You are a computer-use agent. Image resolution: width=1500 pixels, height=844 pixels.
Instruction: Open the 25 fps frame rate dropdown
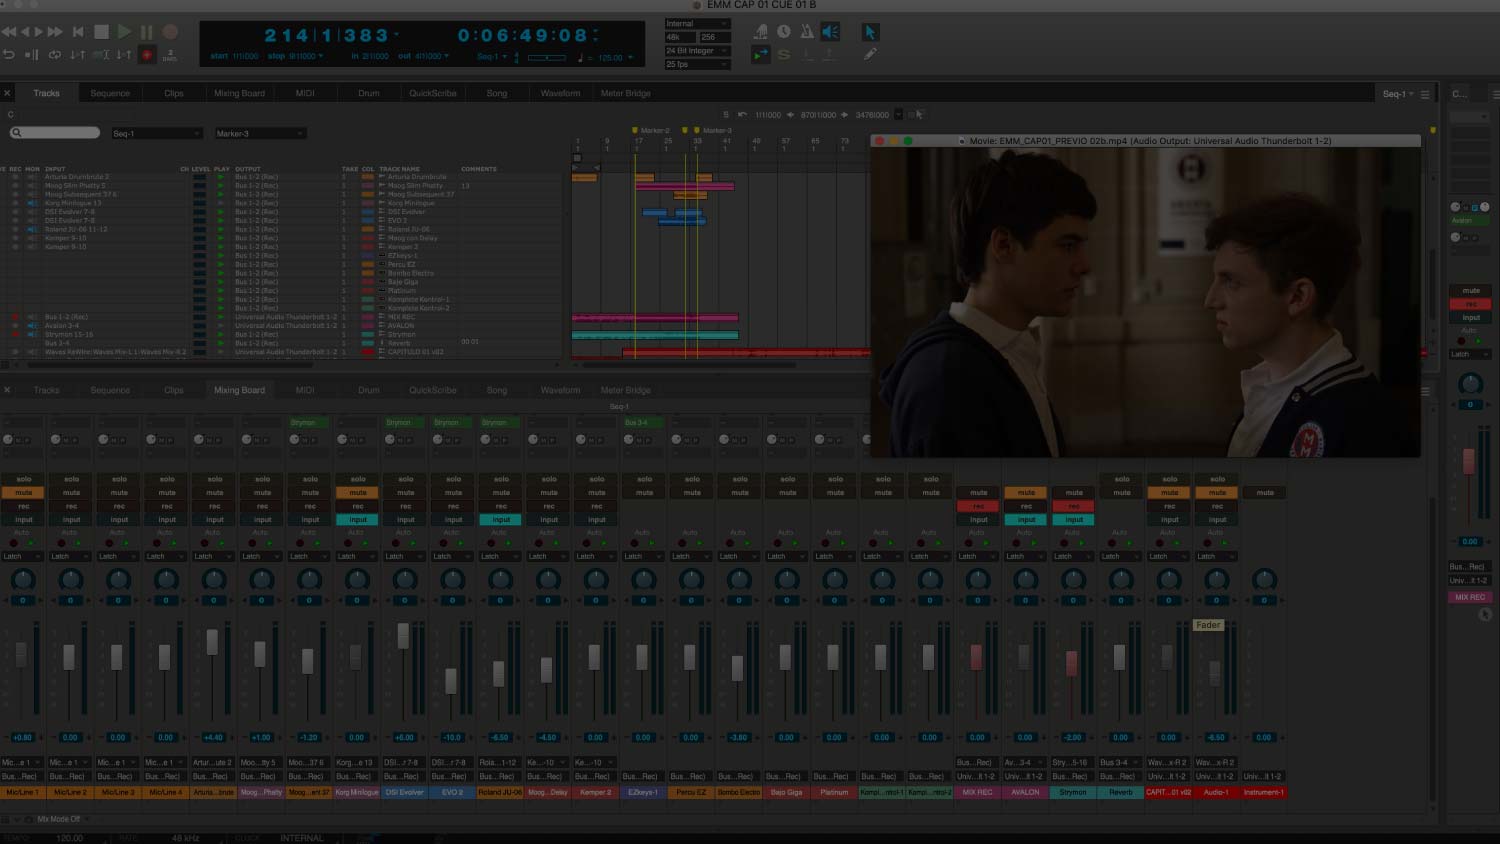click(x=698, y=64)
